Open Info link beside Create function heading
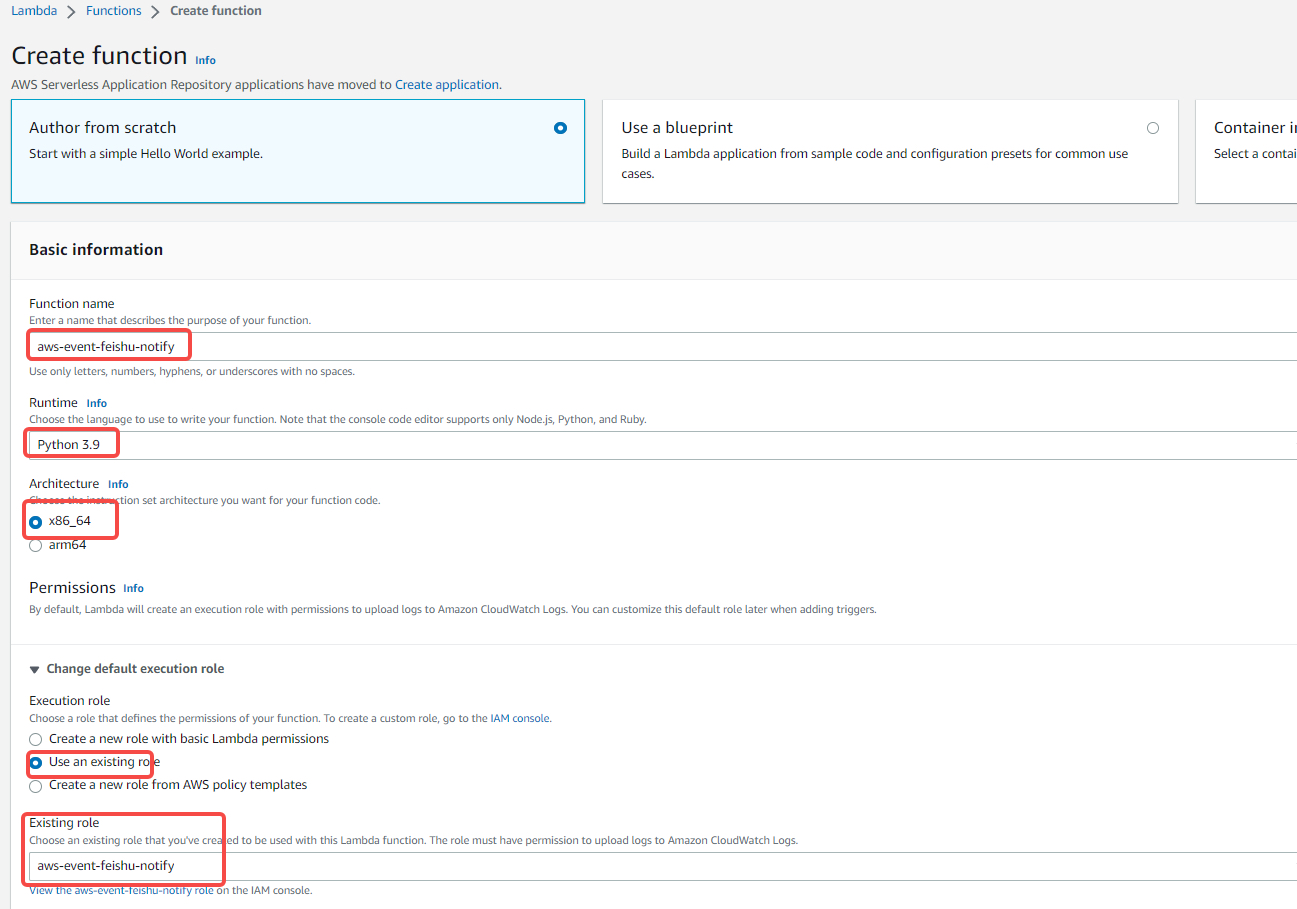This screenshot has height=909, width=1297. point(205,60)
